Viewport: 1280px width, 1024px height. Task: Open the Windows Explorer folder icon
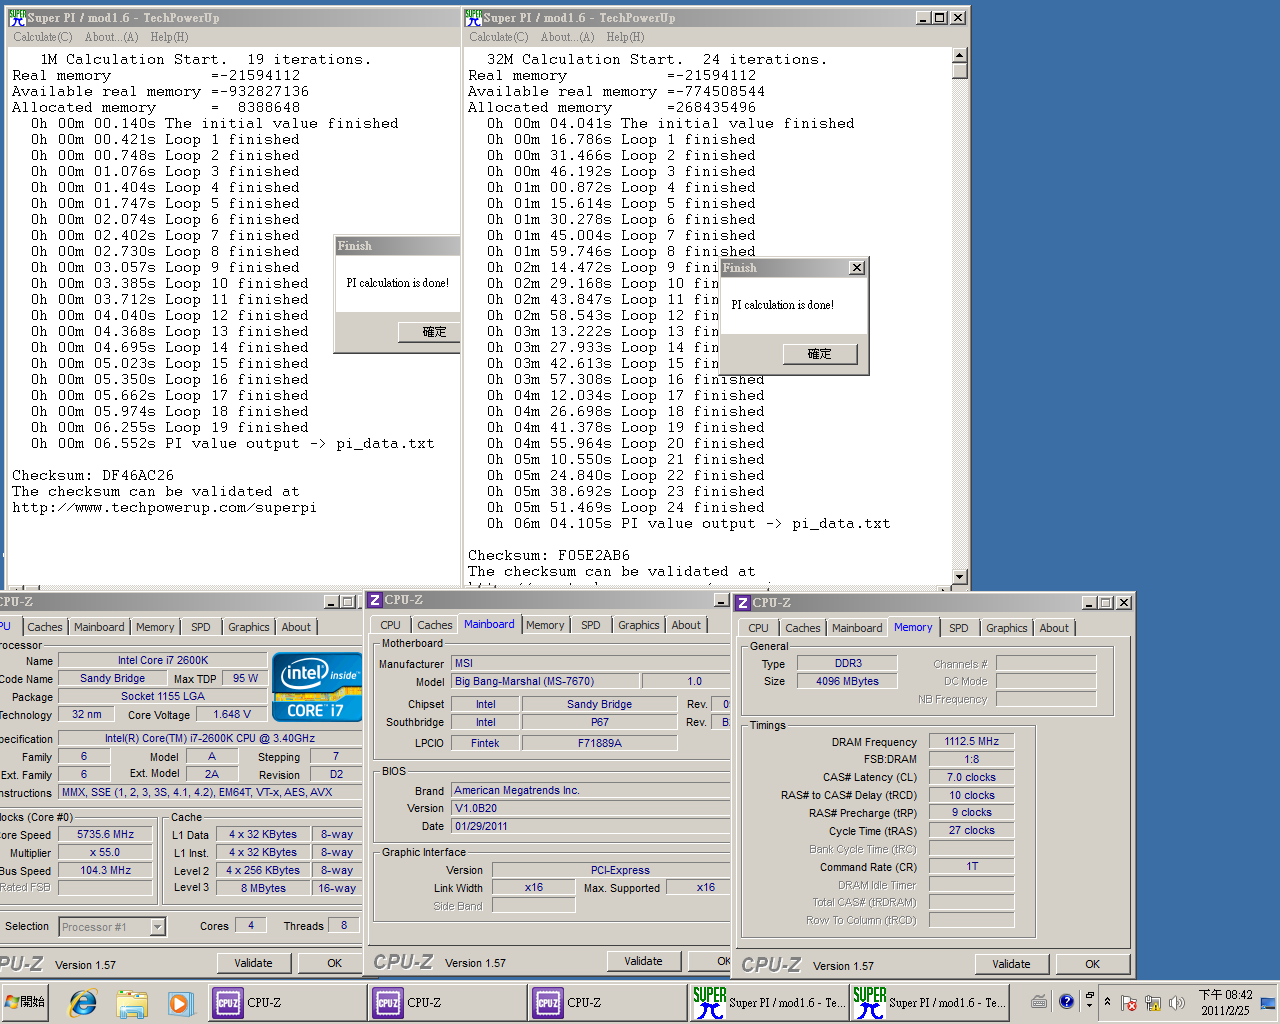point(132,1002)
